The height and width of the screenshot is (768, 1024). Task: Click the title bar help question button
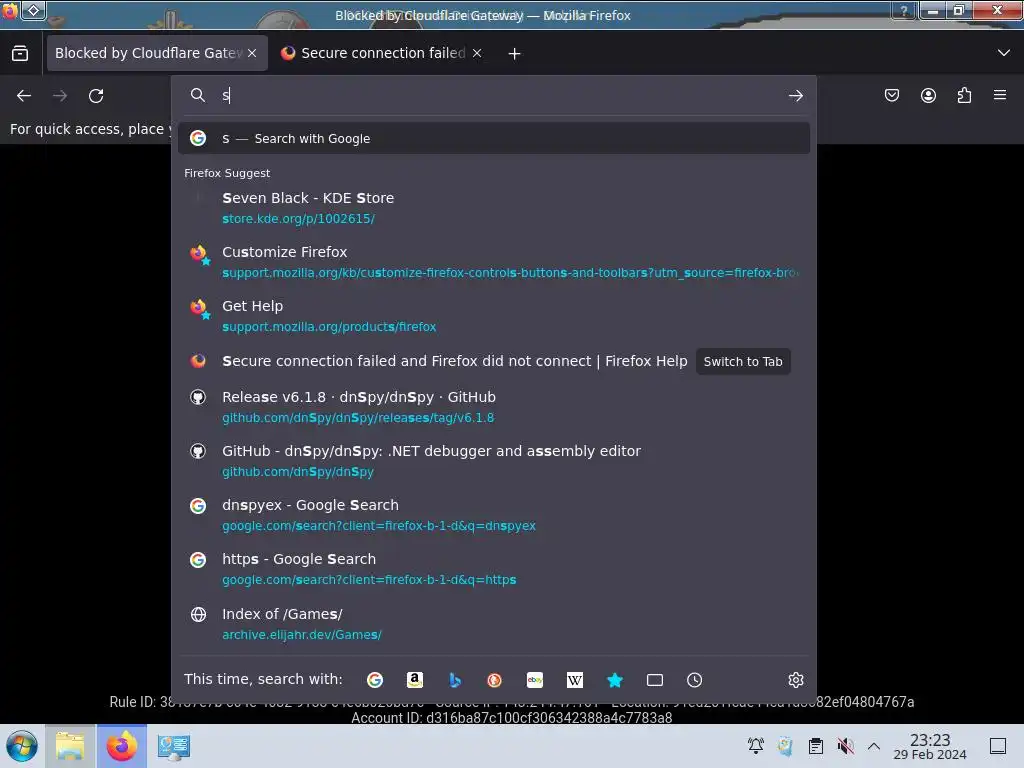[x=904, y=11]
